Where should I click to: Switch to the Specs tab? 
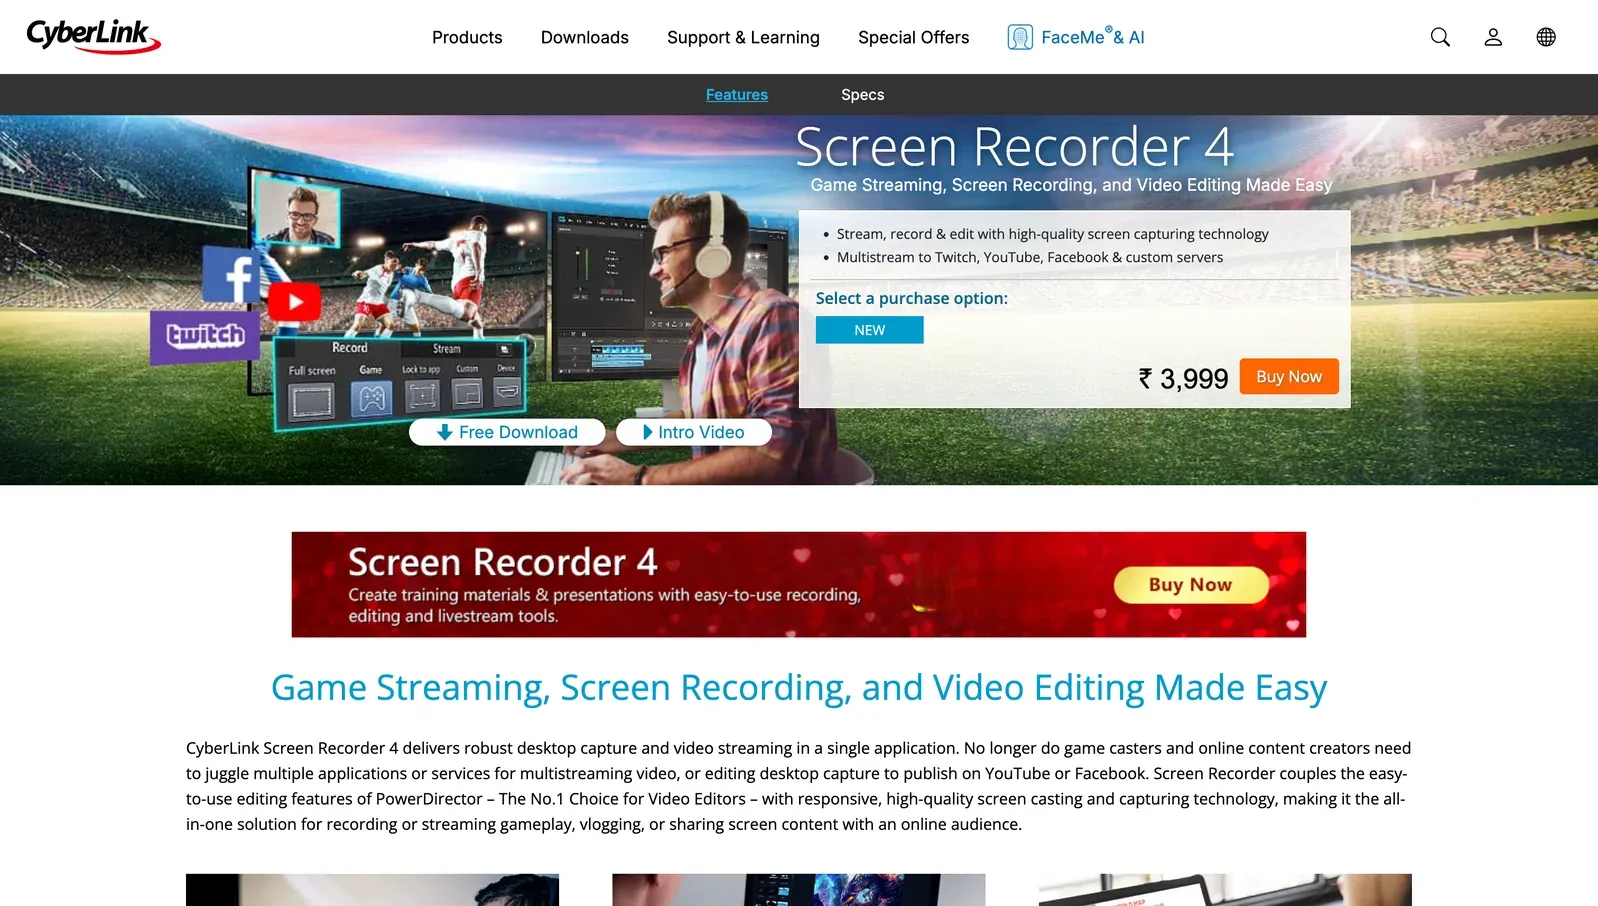point(862,95)
